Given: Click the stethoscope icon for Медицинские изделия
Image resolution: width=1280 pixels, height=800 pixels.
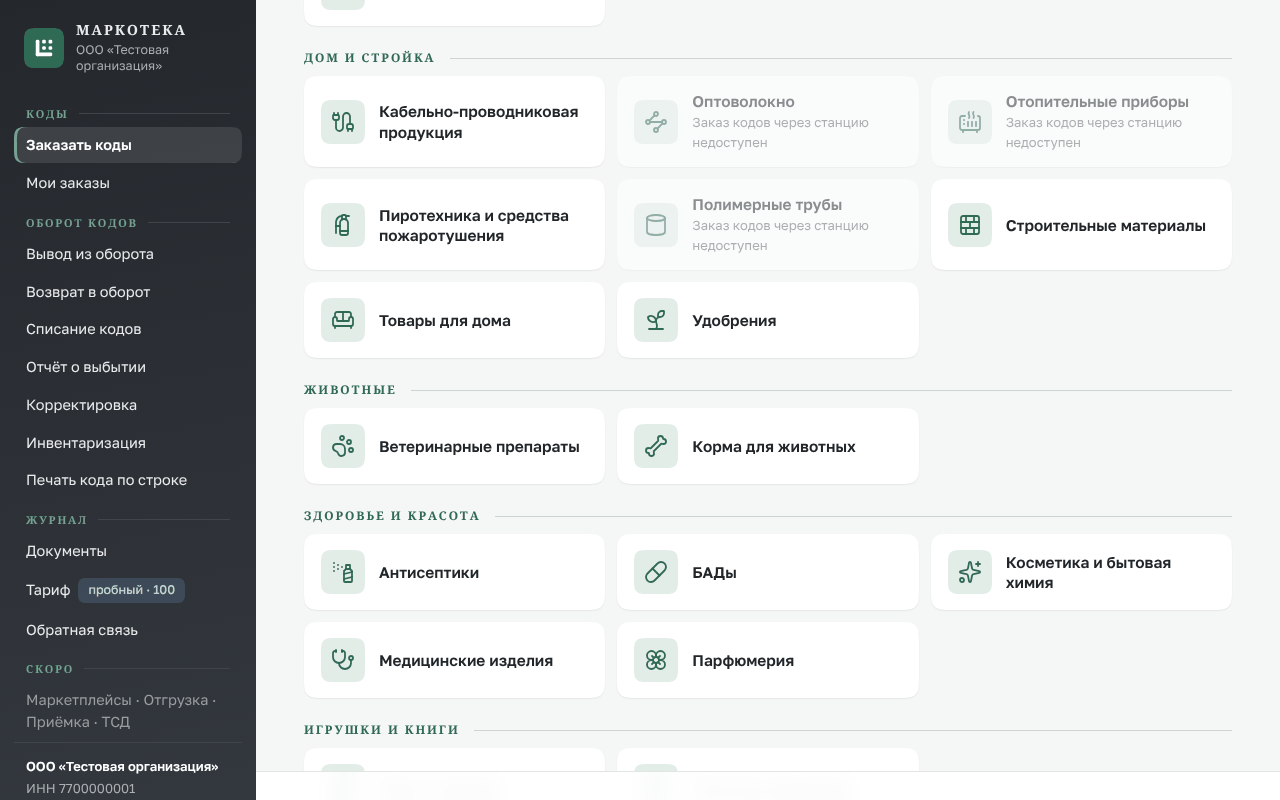Looking at the screenshot, I should 343,660.
